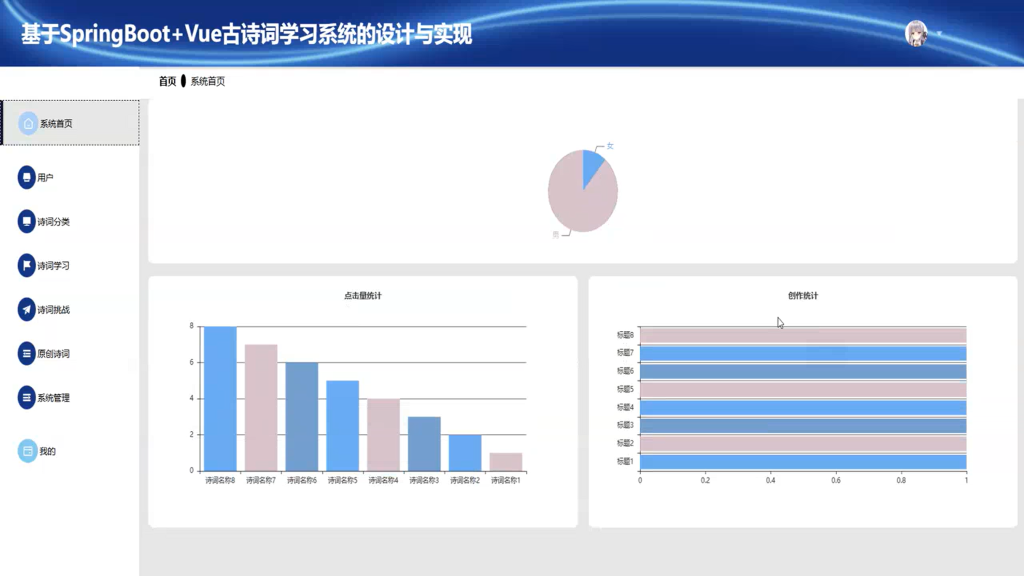
Task: Click the 我的 profile icon in sidebar
Action: click(27, 451)
